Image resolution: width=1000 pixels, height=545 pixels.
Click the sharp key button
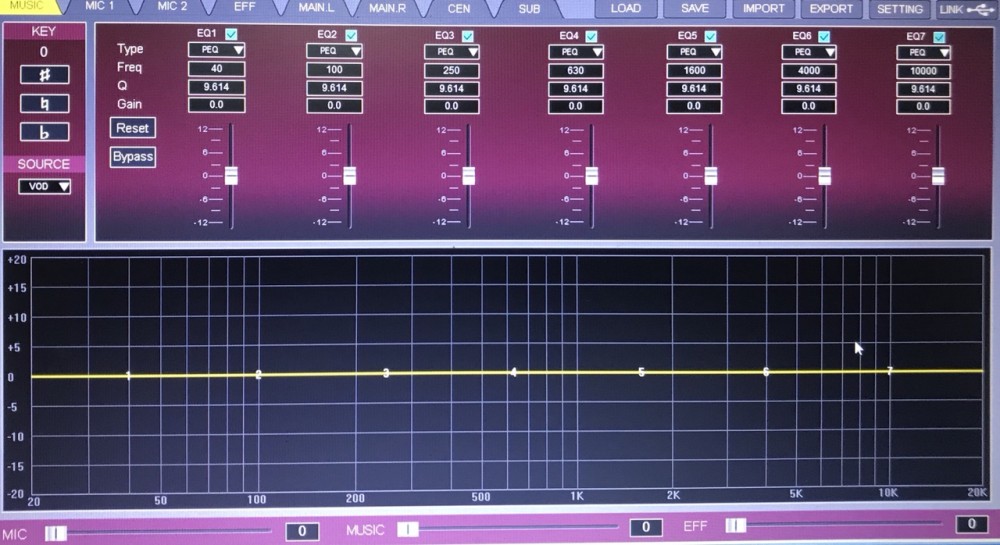pyautogui.click(x=45, y=75)
